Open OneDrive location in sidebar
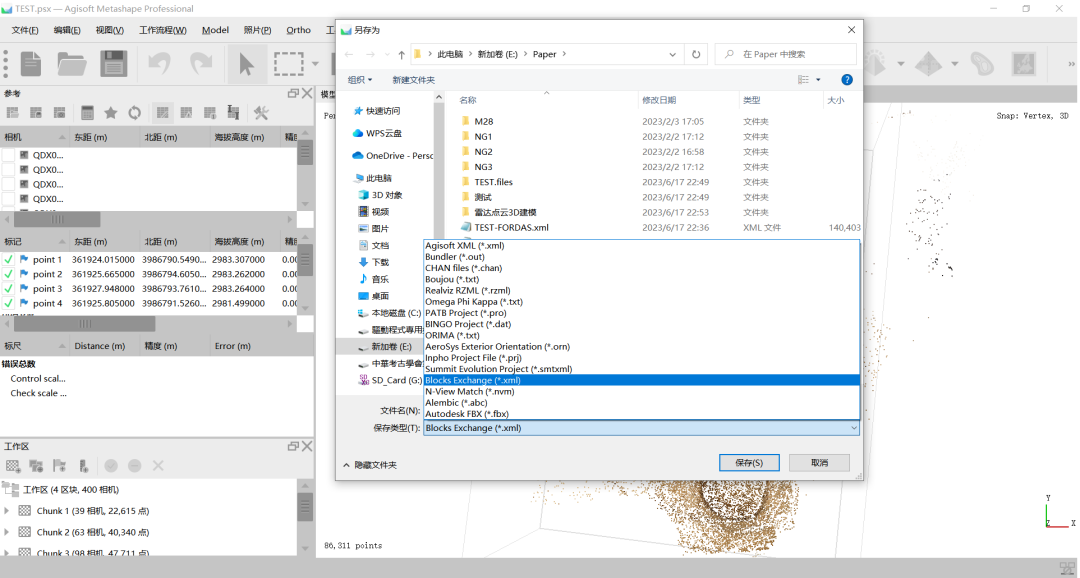The image size is (1080, 578). (x=393, y=156)
